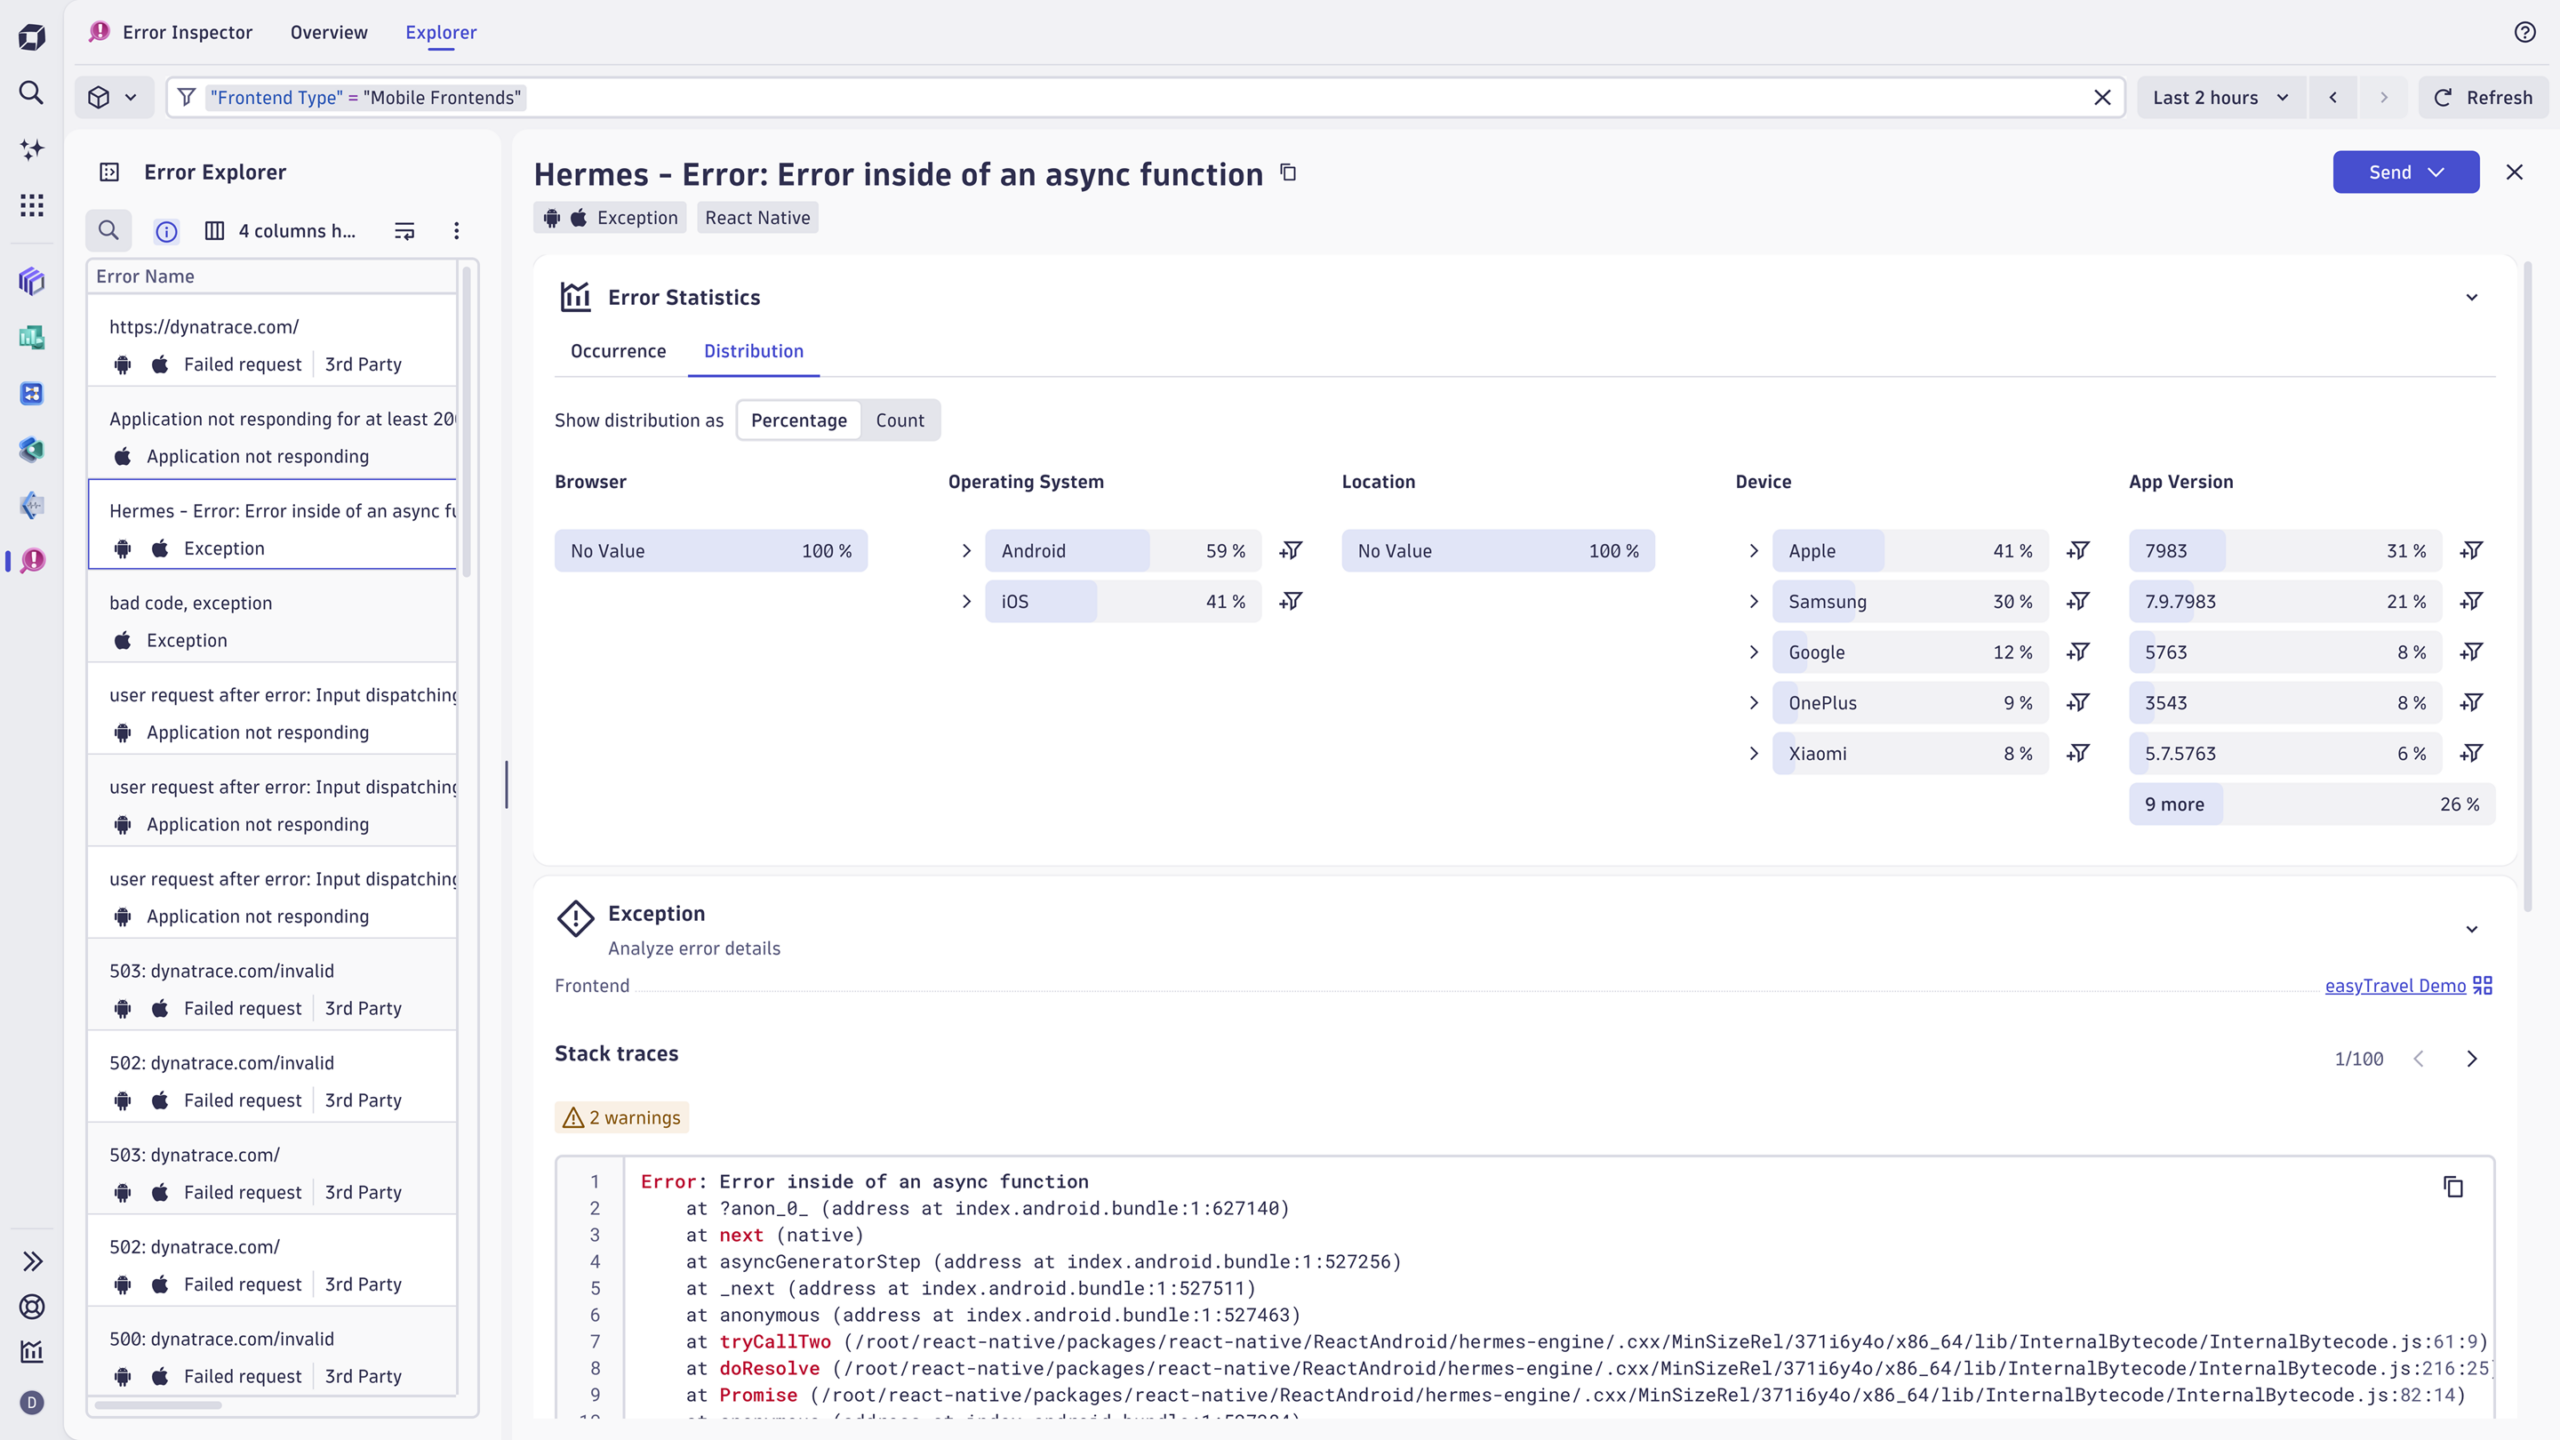Screen dimensions: 2560x1440
Task: Switch to the Occurrence tab
Action: (618, 351)
